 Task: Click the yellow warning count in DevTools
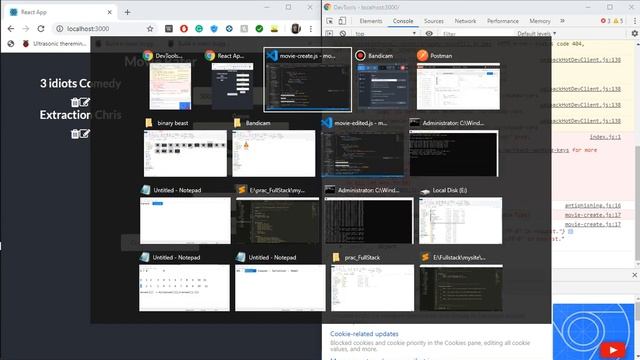coord(618,21)
